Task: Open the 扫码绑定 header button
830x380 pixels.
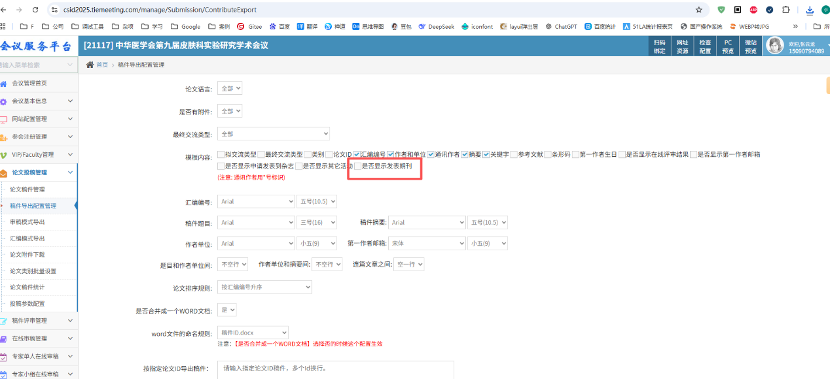Action: click(659, 46)
